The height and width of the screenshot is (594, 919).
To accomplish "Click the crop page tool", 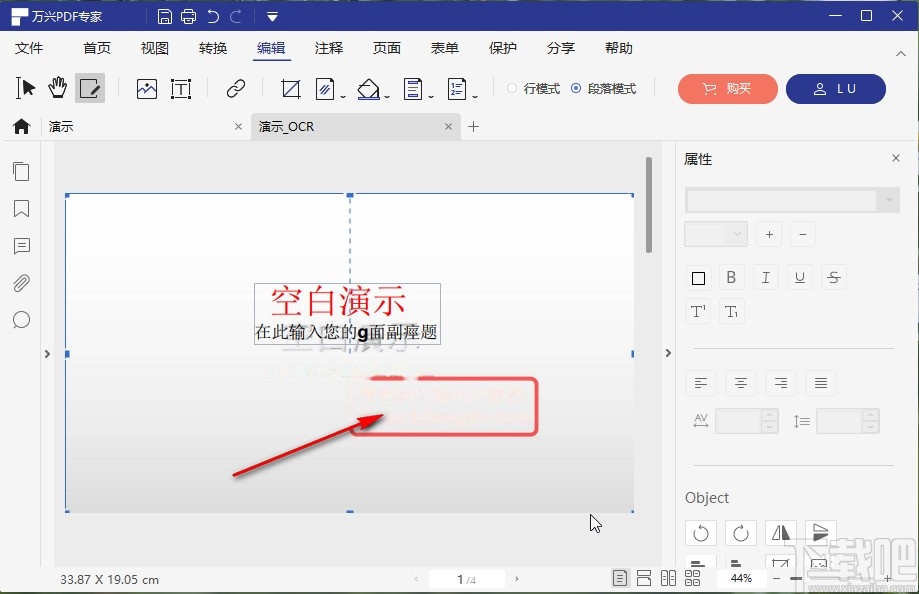I will click(x=291, y=89).
